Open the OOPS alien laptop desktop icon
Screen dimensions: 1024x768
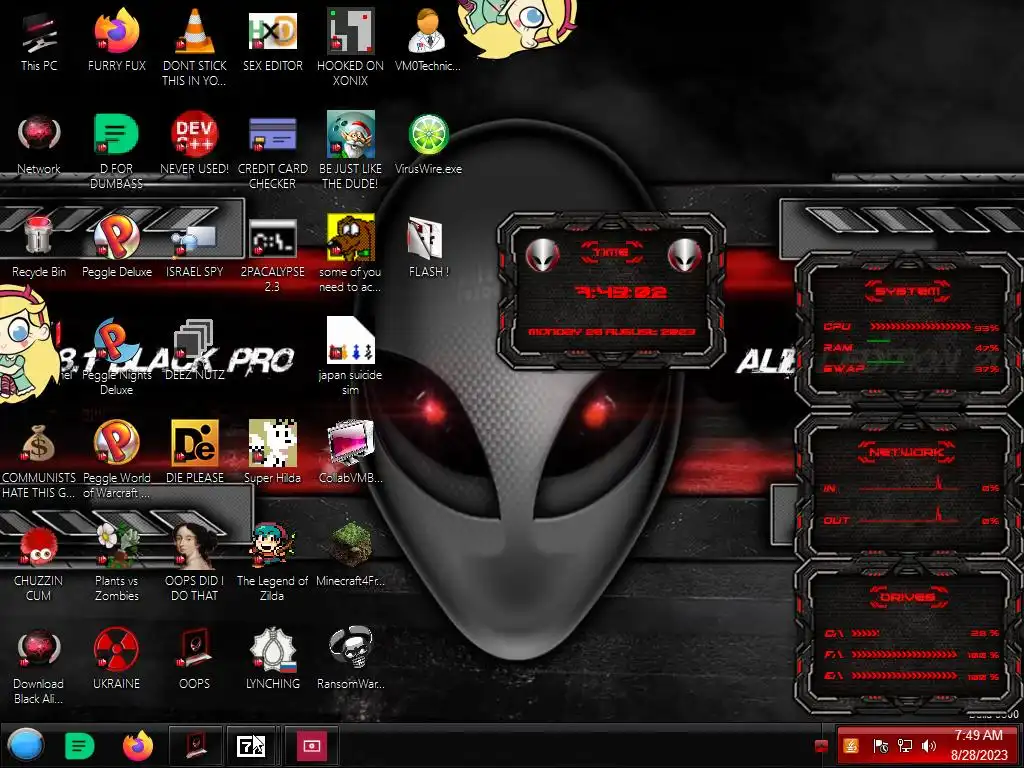click(195, 660)
